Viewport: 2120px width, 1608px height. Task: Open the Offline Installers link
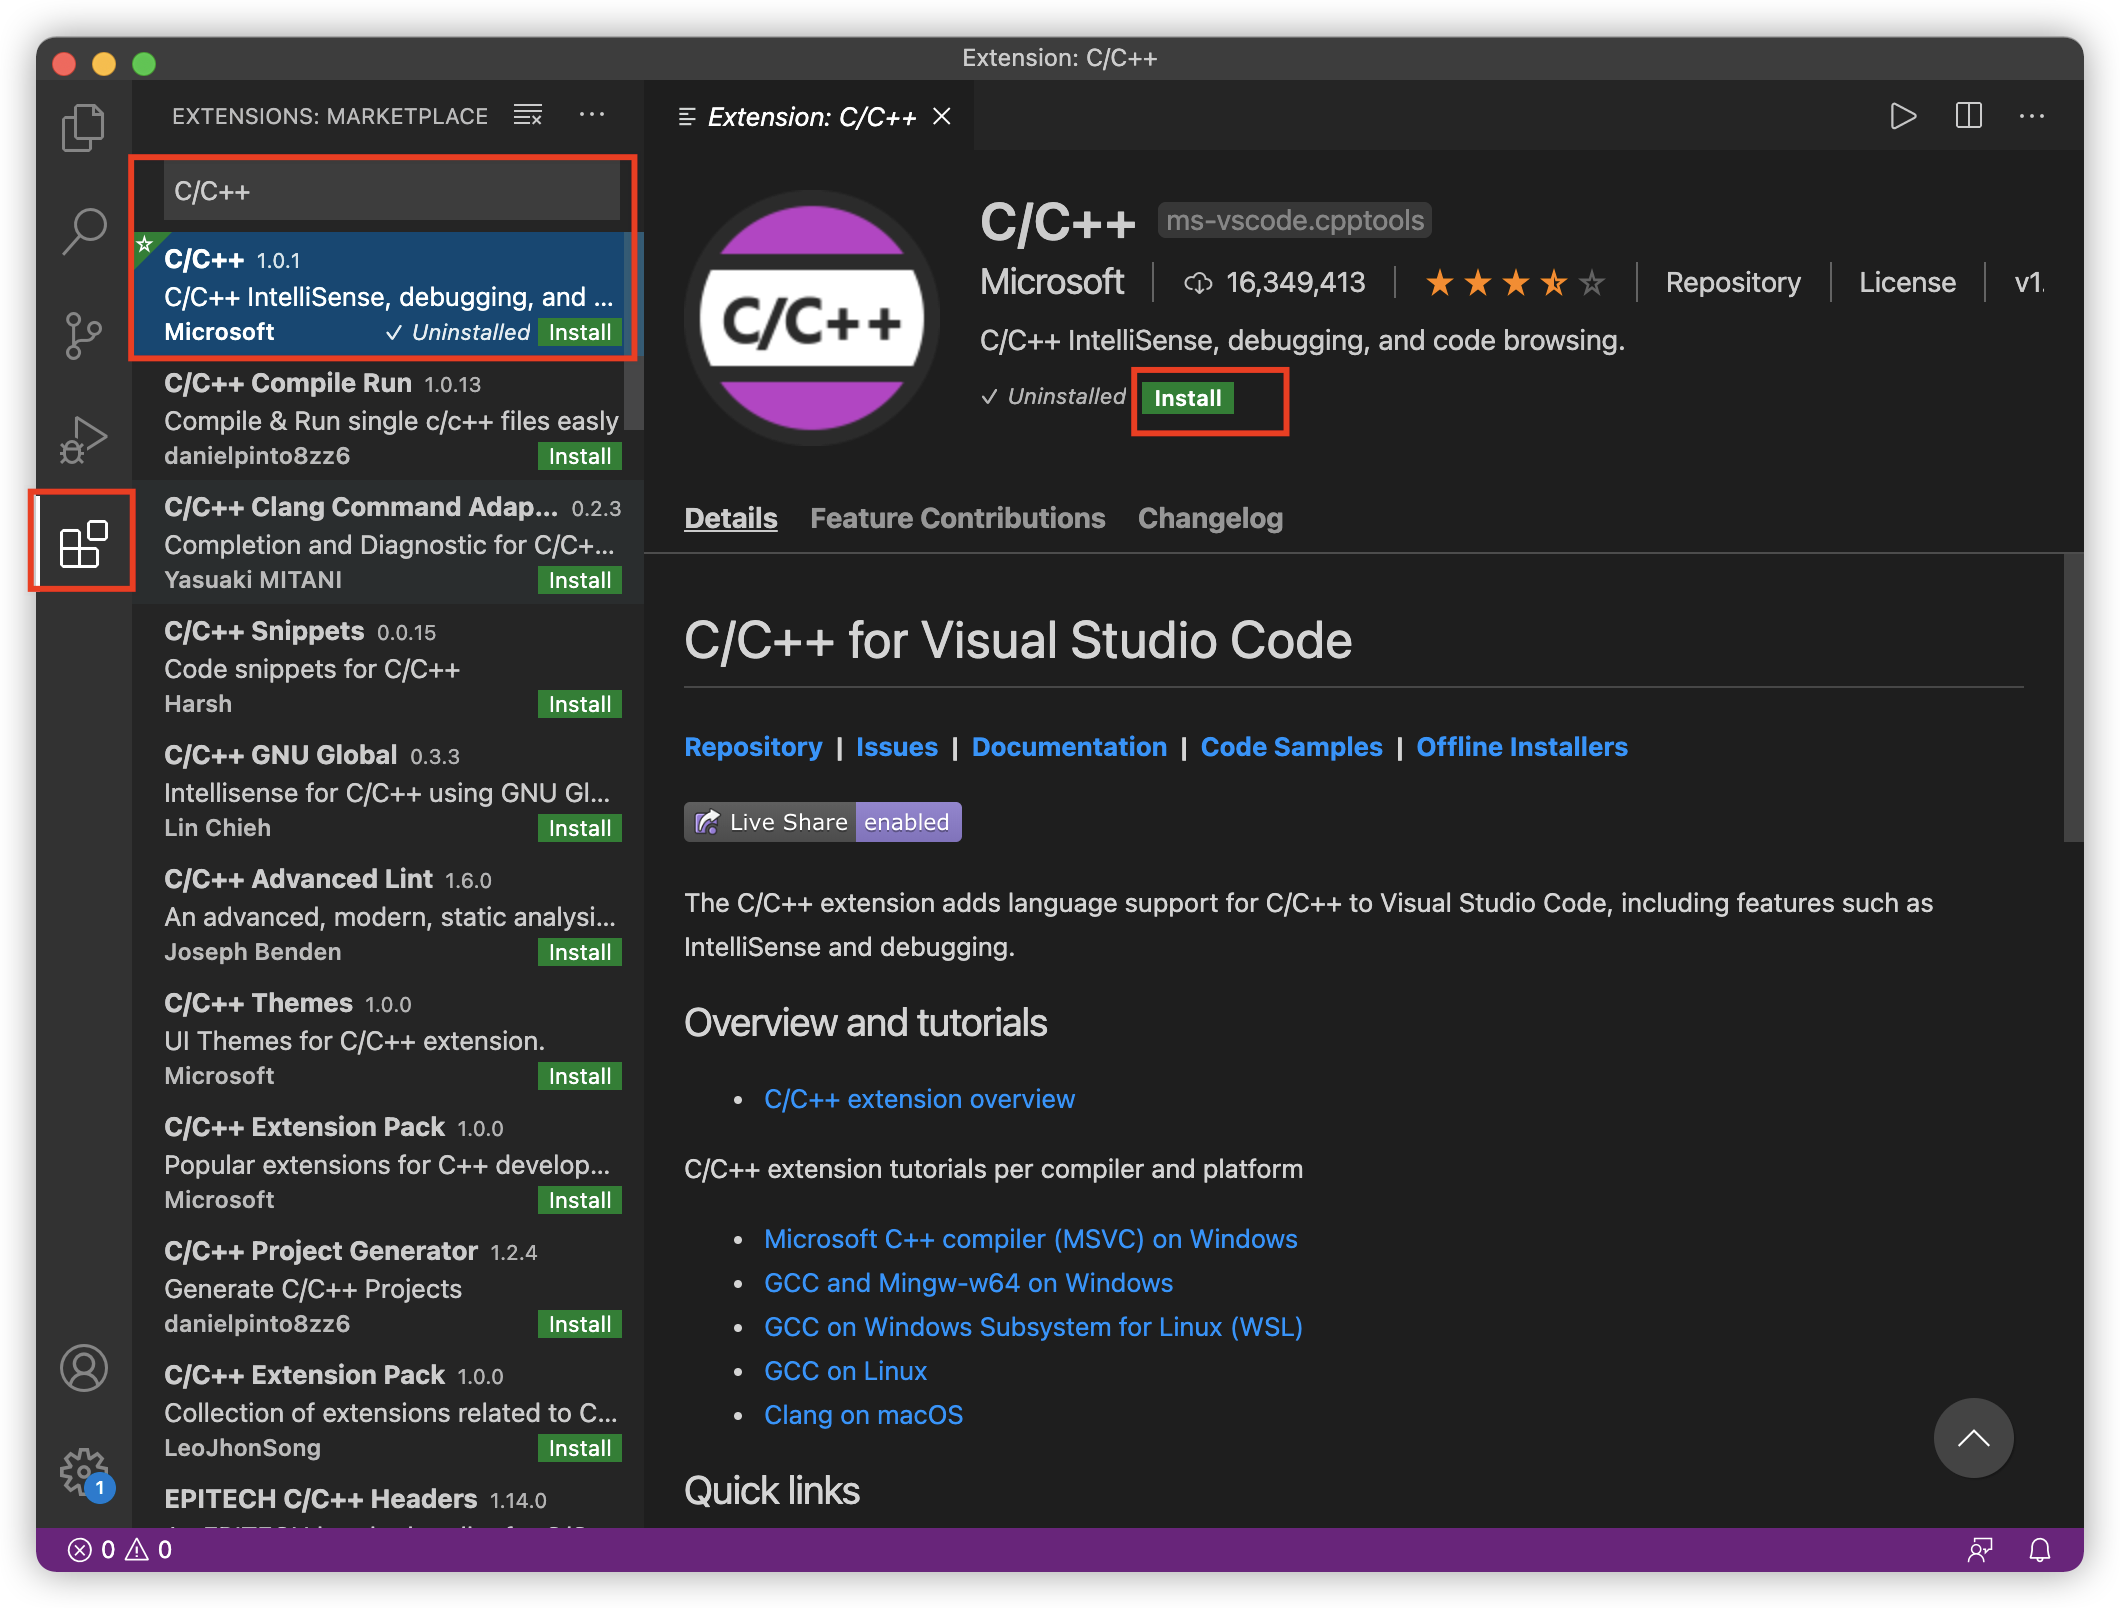1521,747
